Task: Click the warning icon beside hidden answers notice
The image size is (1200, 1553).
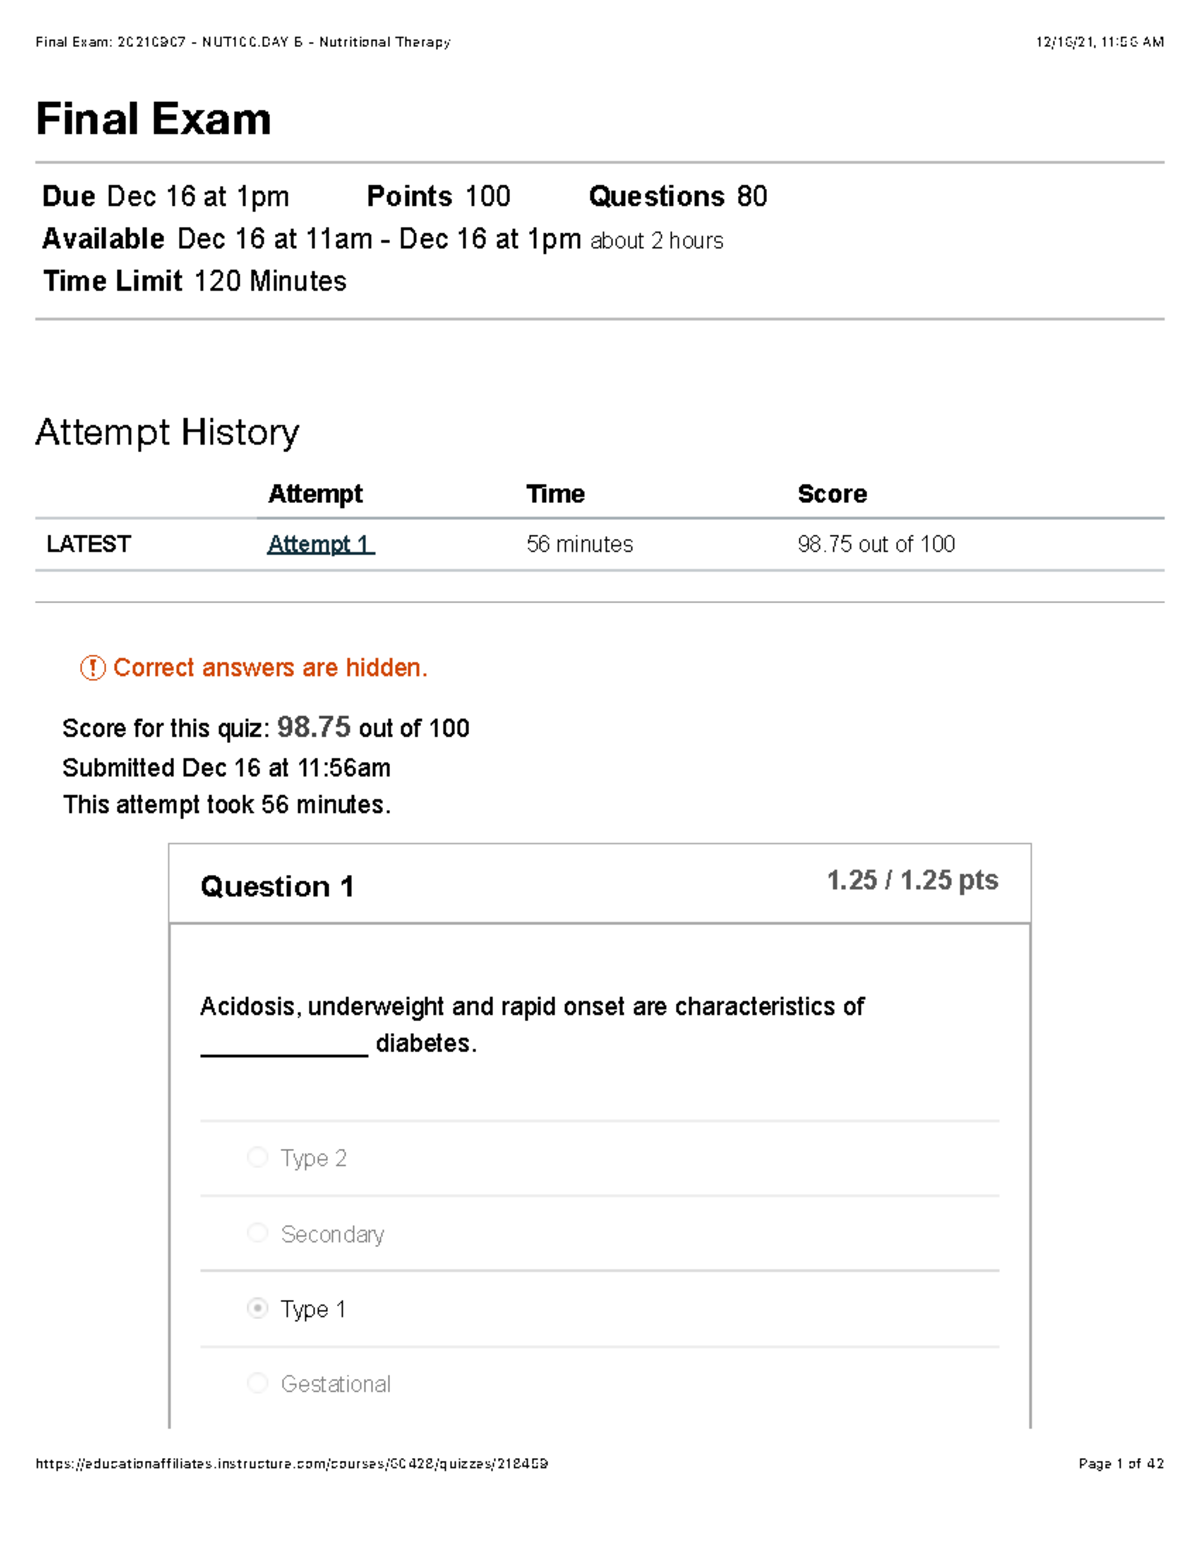Action: 93,668
